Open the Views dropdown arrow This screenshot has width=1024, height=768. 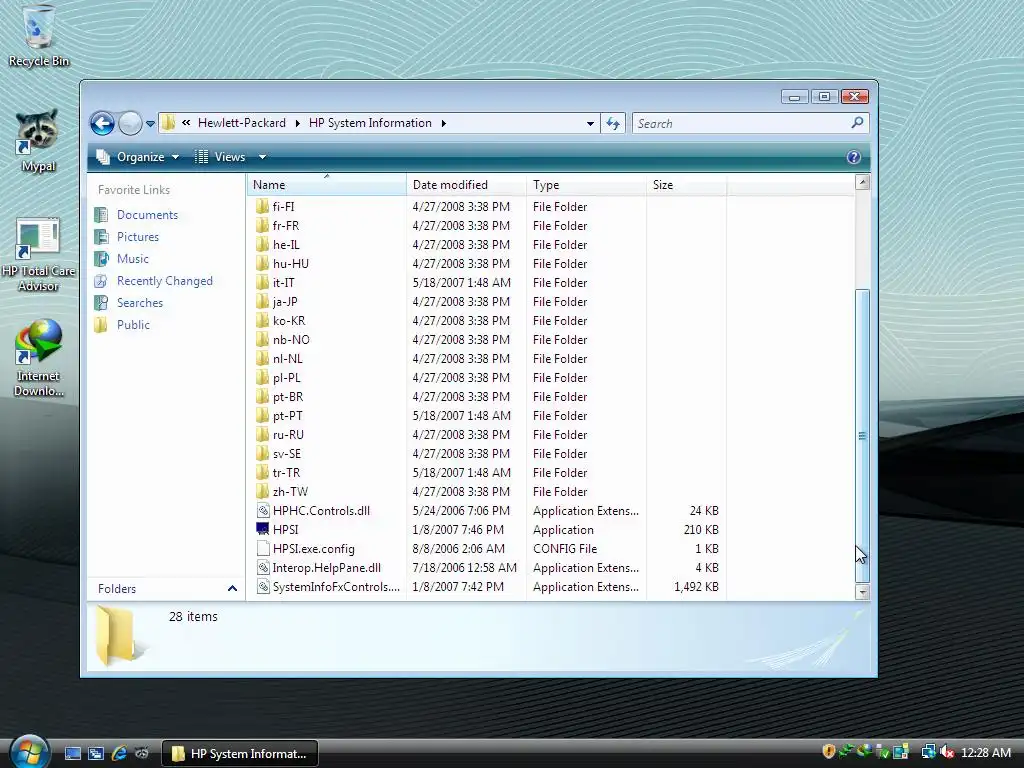click(262, 157)
